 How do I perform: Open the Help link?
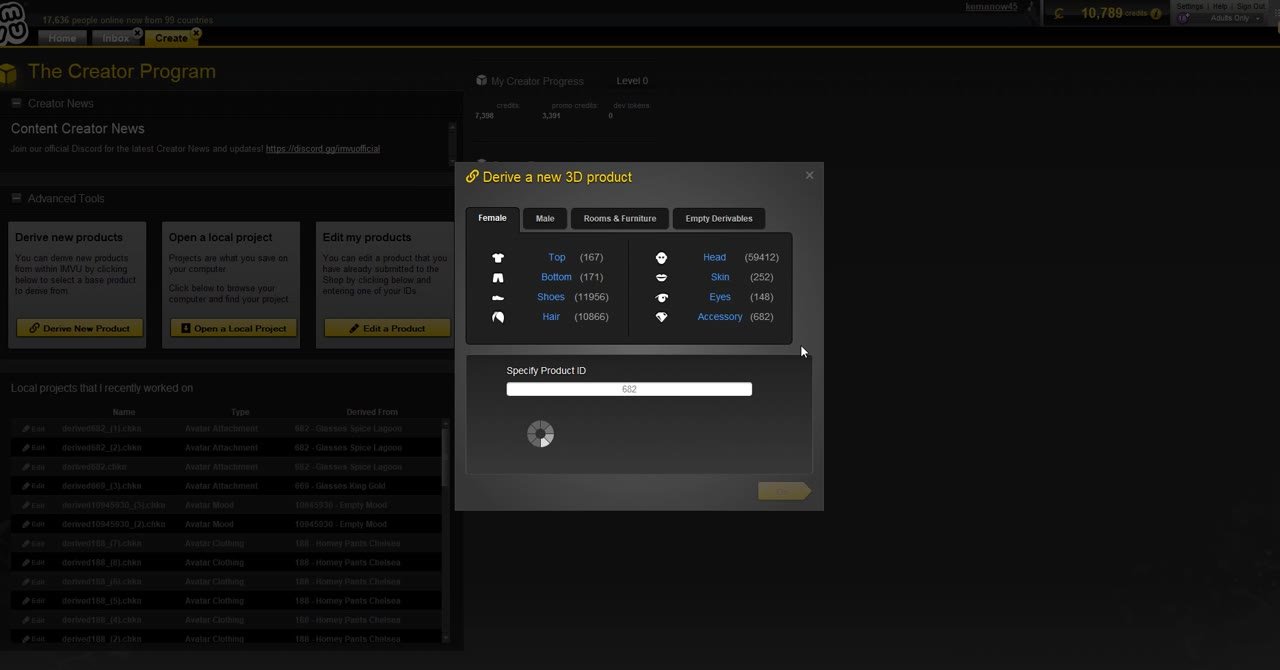coord(1220,6)
